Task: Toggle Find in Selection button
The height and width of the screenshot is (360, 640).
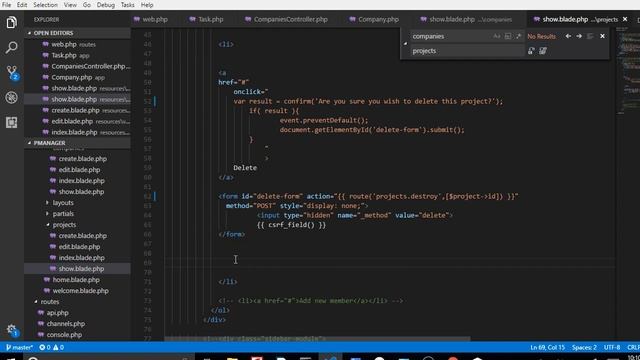Action: pyautogui.click(x=590, y=36)
